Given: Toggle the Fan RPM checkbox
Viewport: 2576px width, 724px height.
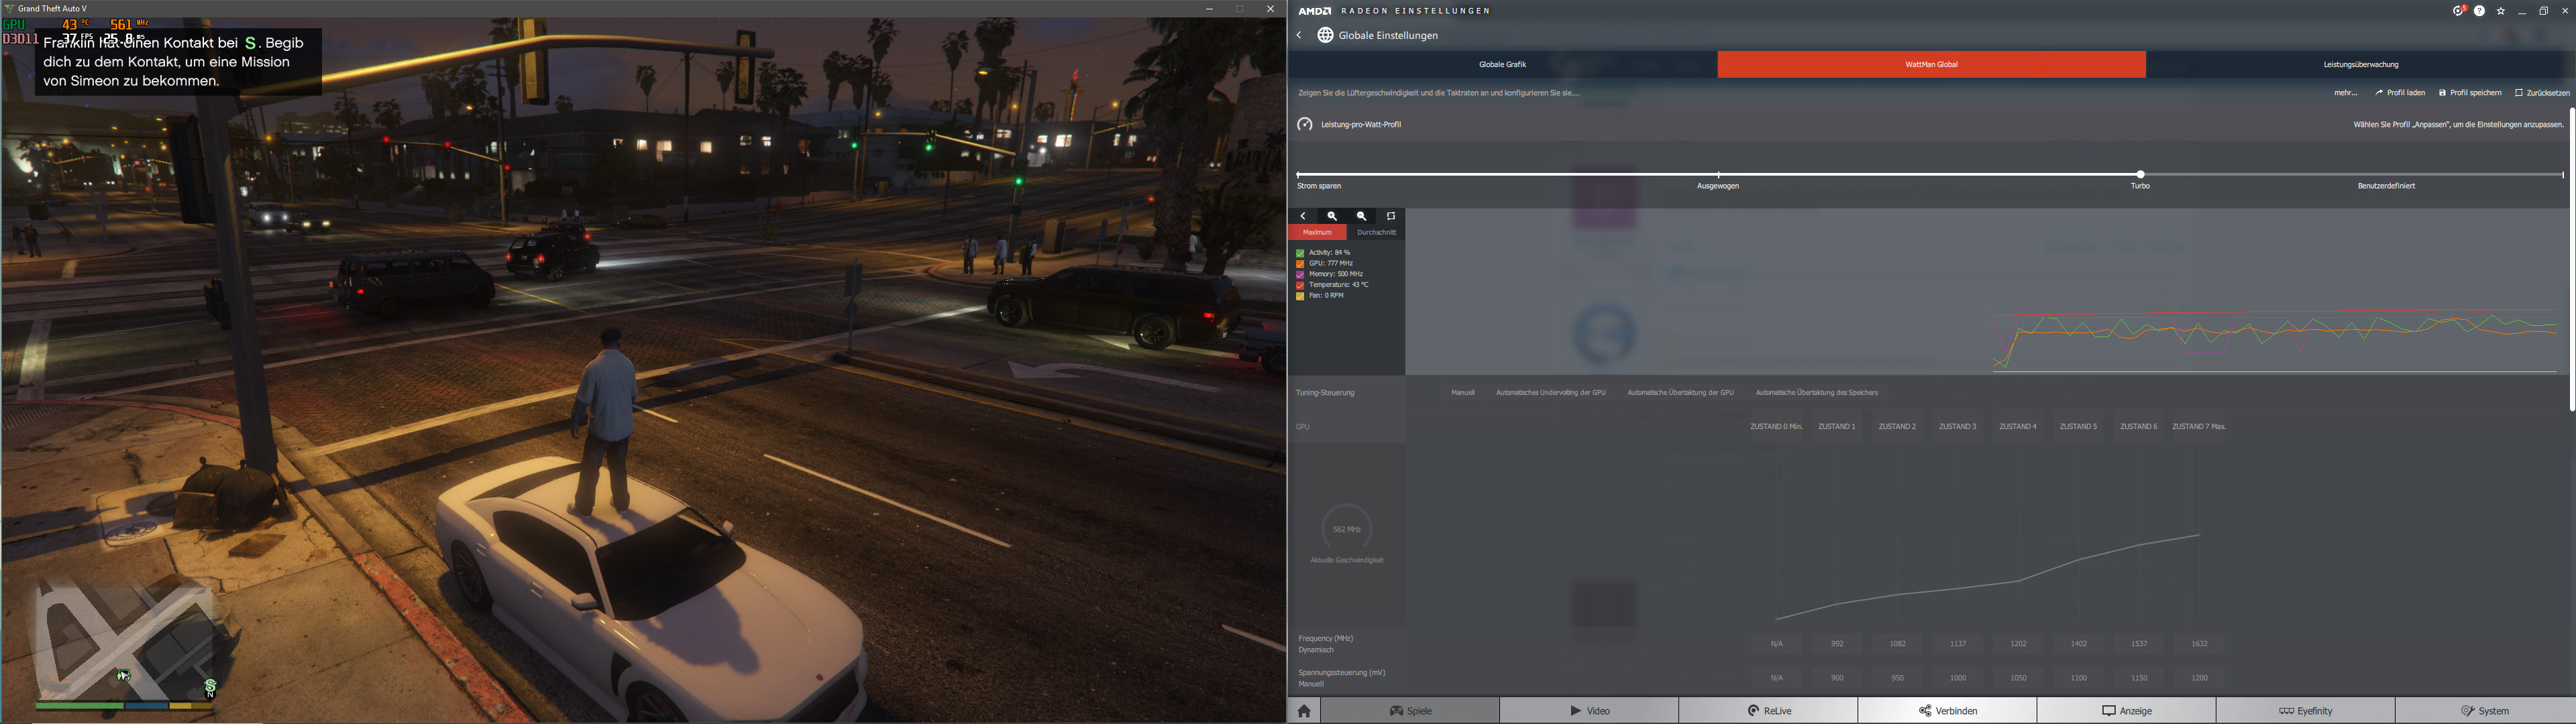Looking at the screenshot, I should (1300, 296).
